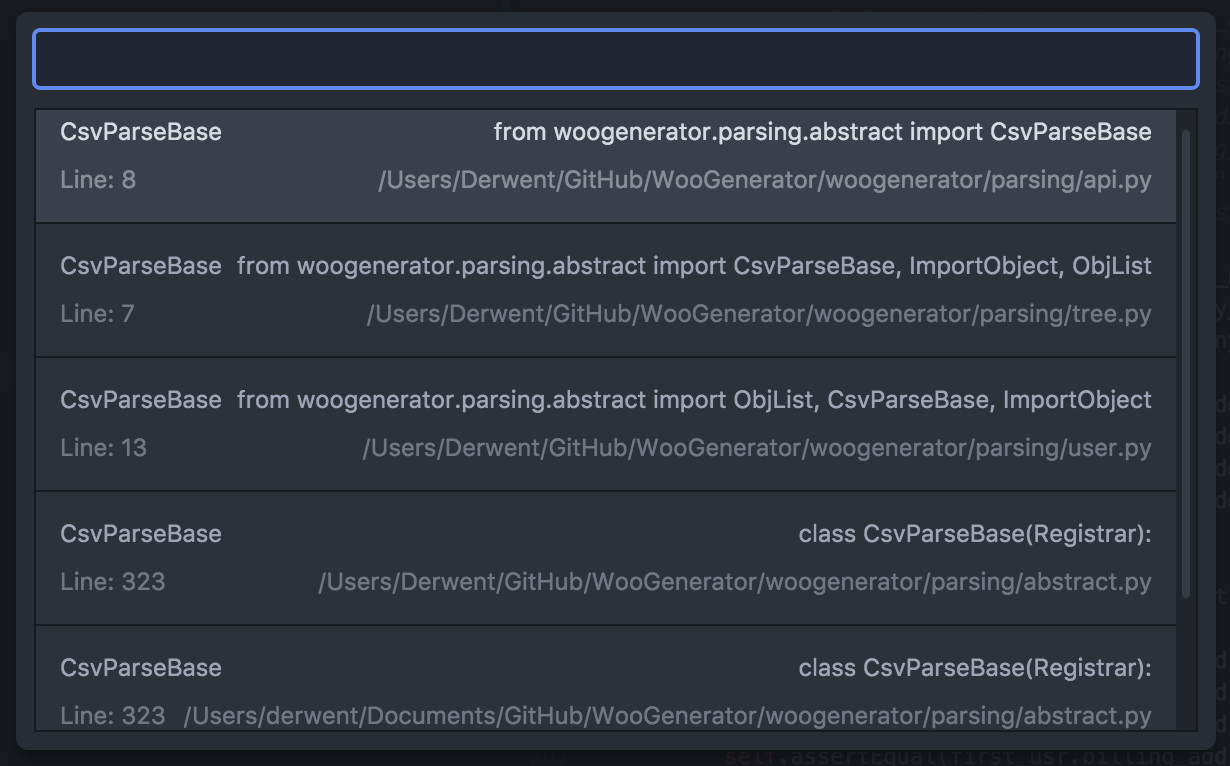This screenshot has height=766, width=1230.
Task: Click the /Users/Derwent/GitHub abstract.py path
Action: click(735, 583)
